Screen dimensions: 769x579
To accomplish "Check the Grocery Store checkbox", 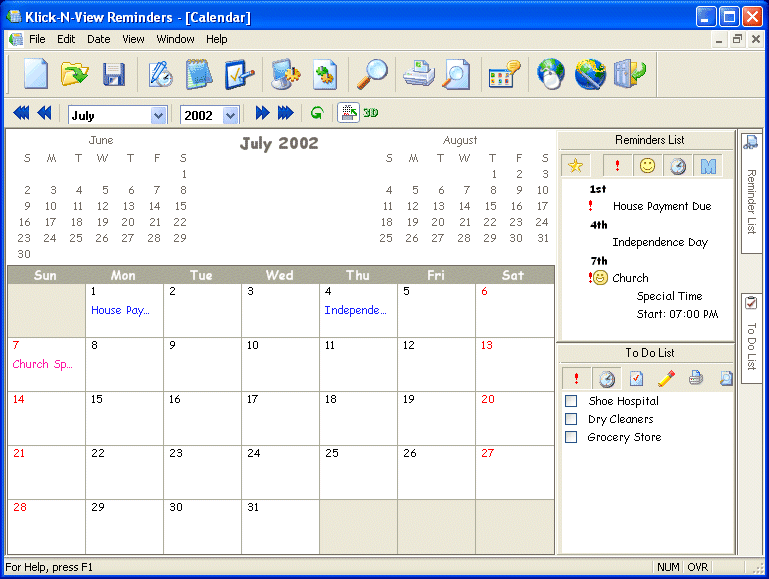I will [x=571, y=437].
